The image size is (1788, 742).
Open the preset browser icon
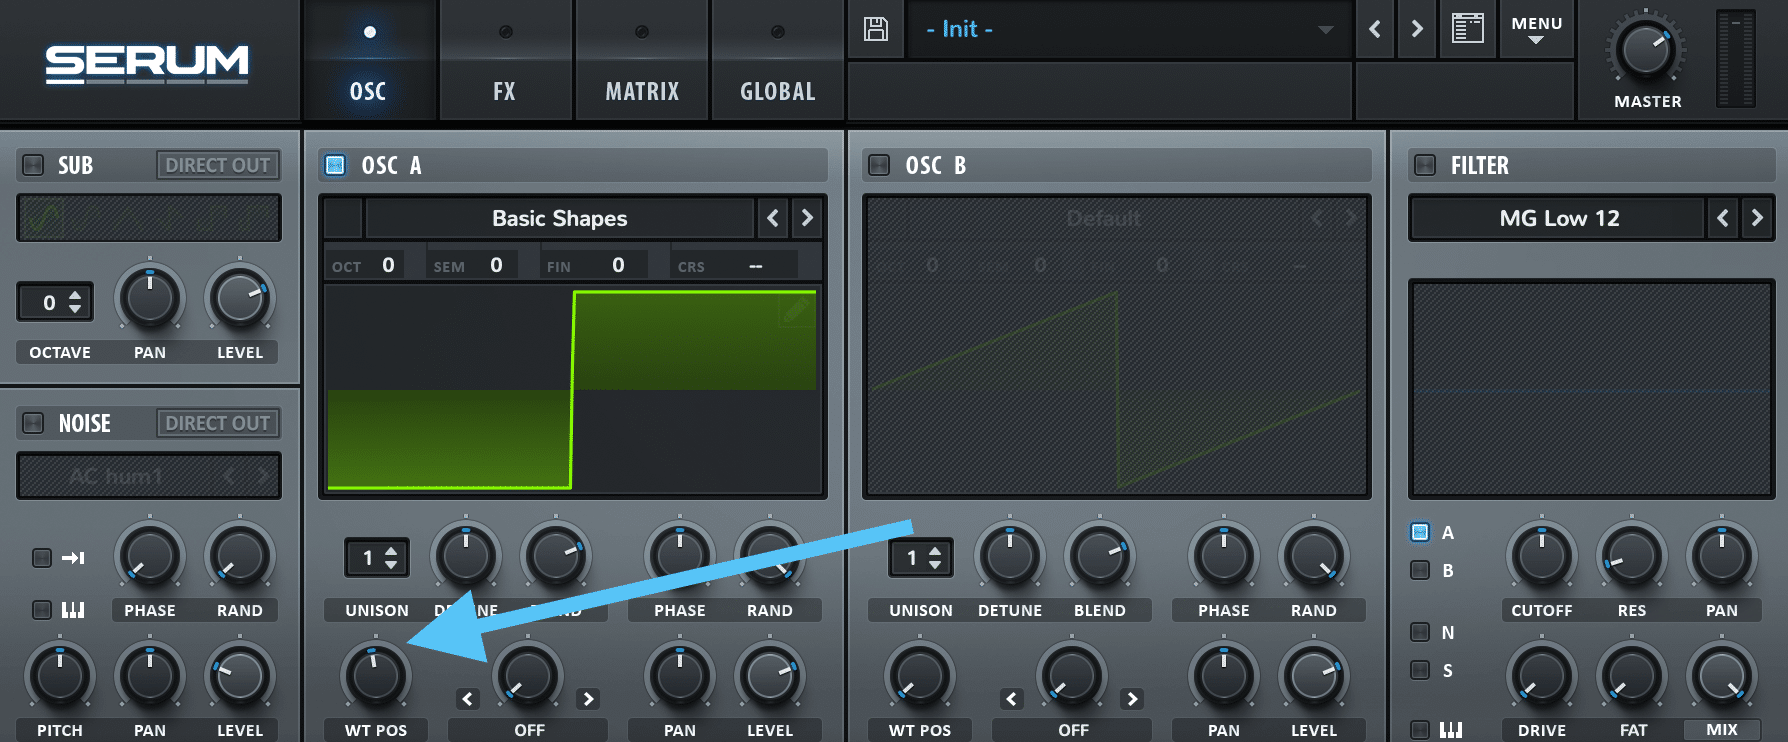pyautogui.click(x=1467, y=28)
